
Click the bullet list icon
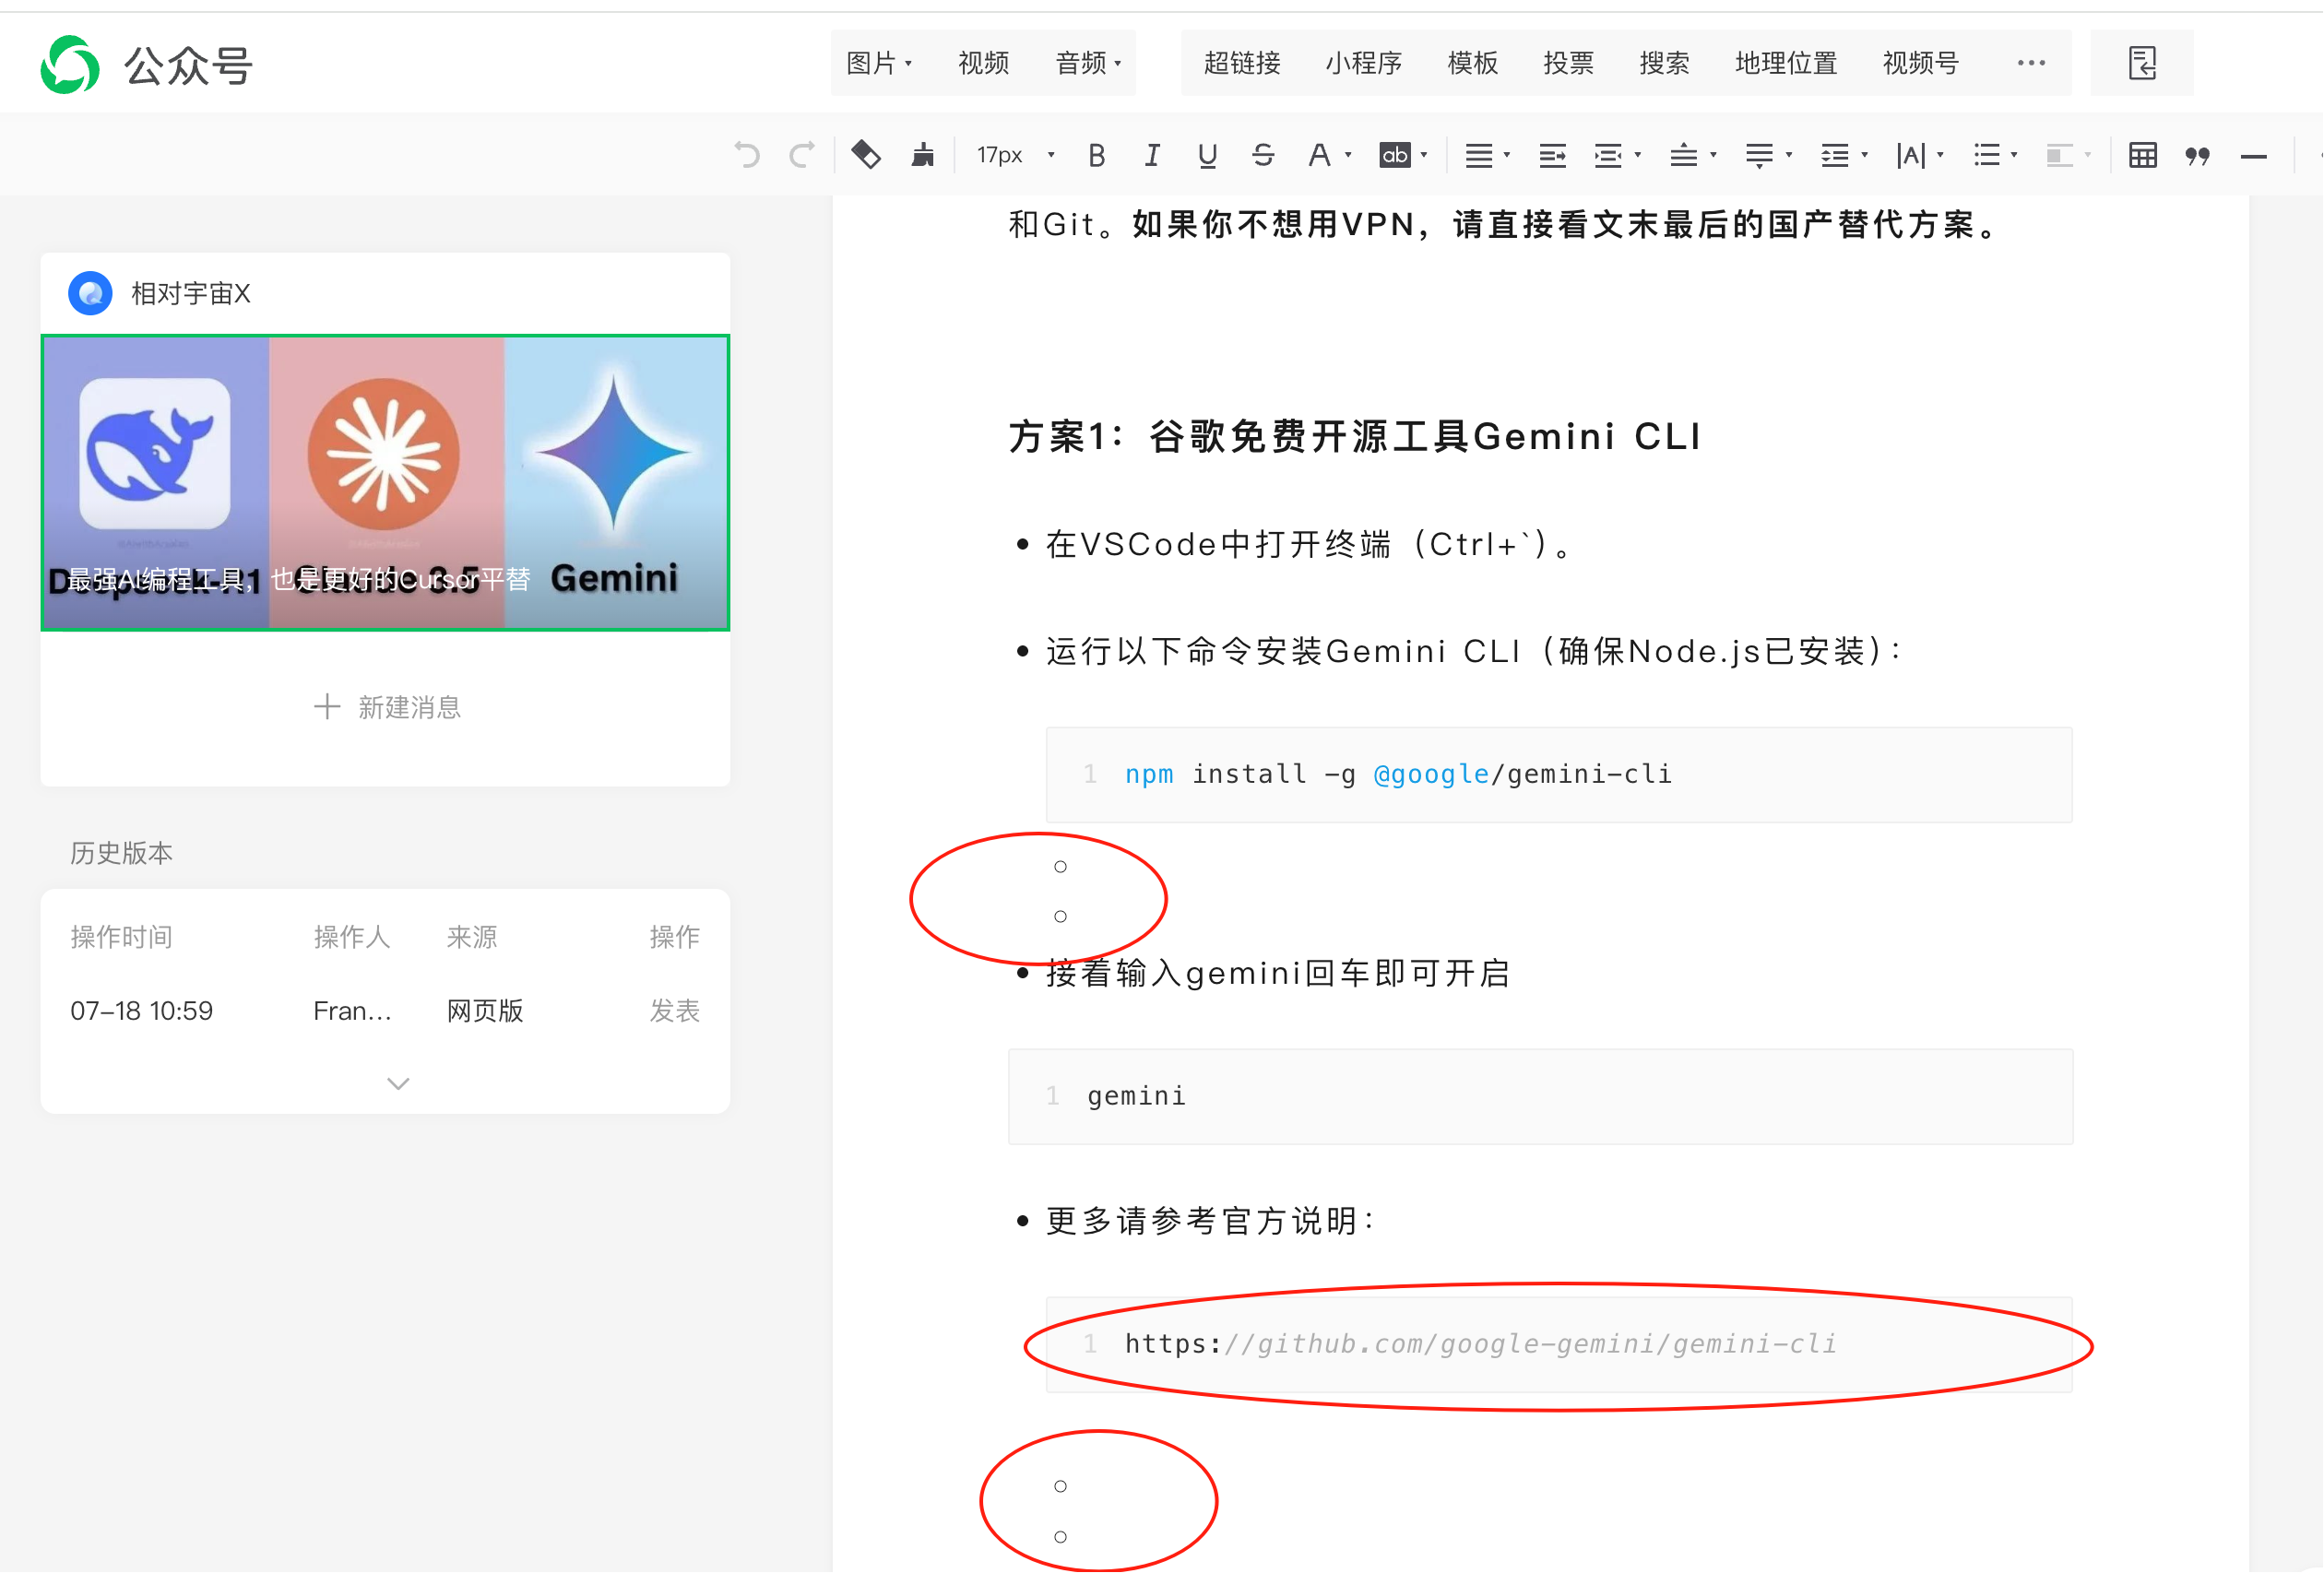(x=1986, y=155)
